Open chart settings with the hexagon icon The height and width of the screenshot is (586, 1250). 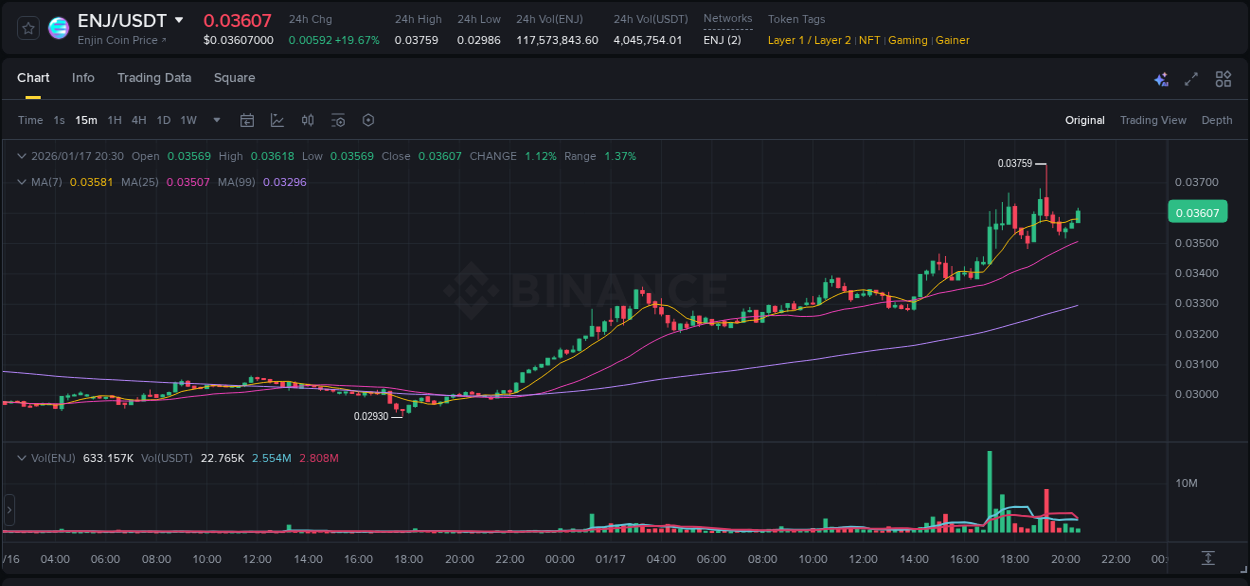[x=368, y=120]
